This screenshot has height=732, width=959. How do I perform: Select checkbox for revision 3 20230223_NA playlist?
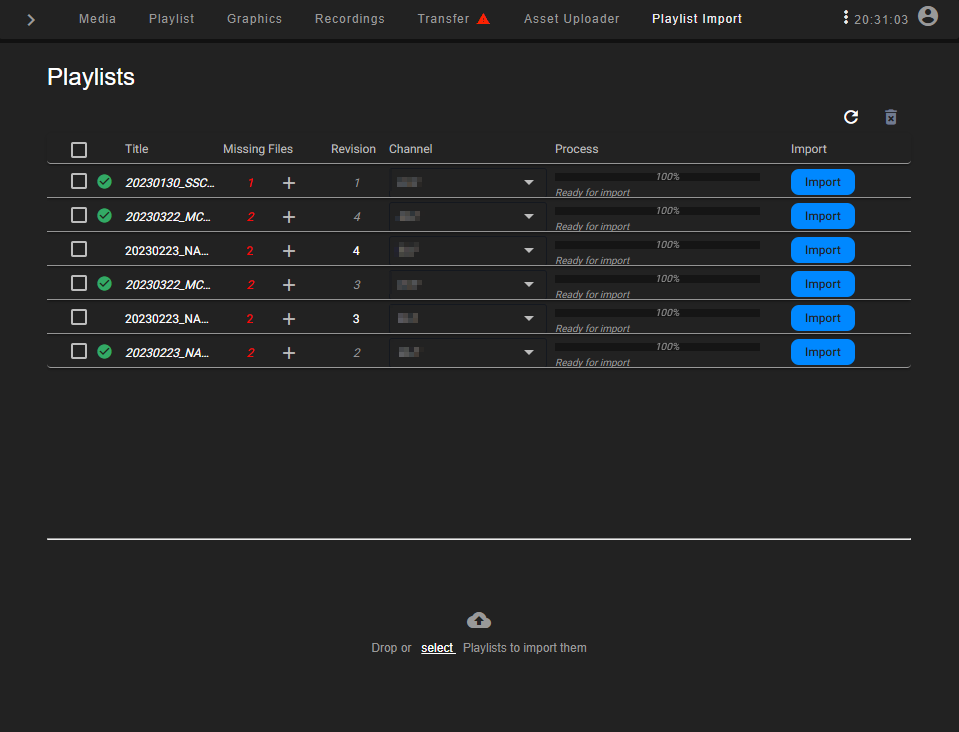point(79,318)
